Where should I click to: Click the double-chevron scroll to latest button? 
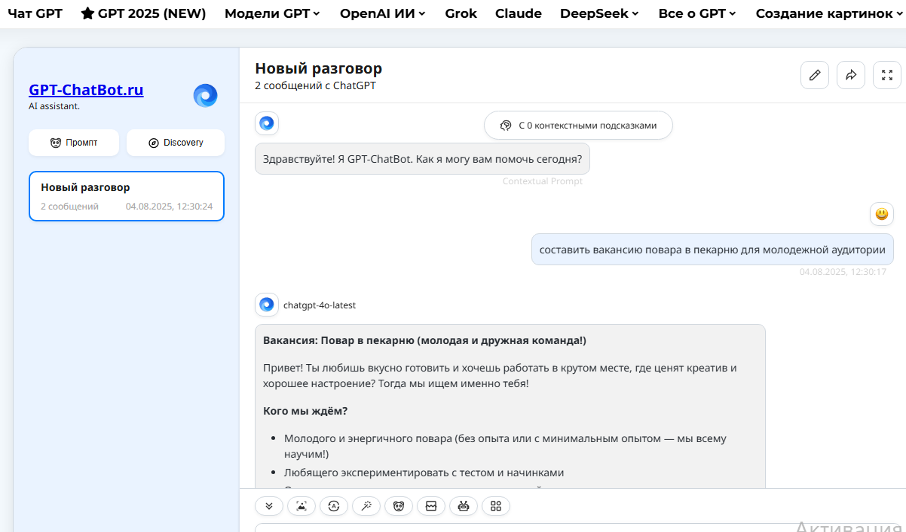point(269,506)
